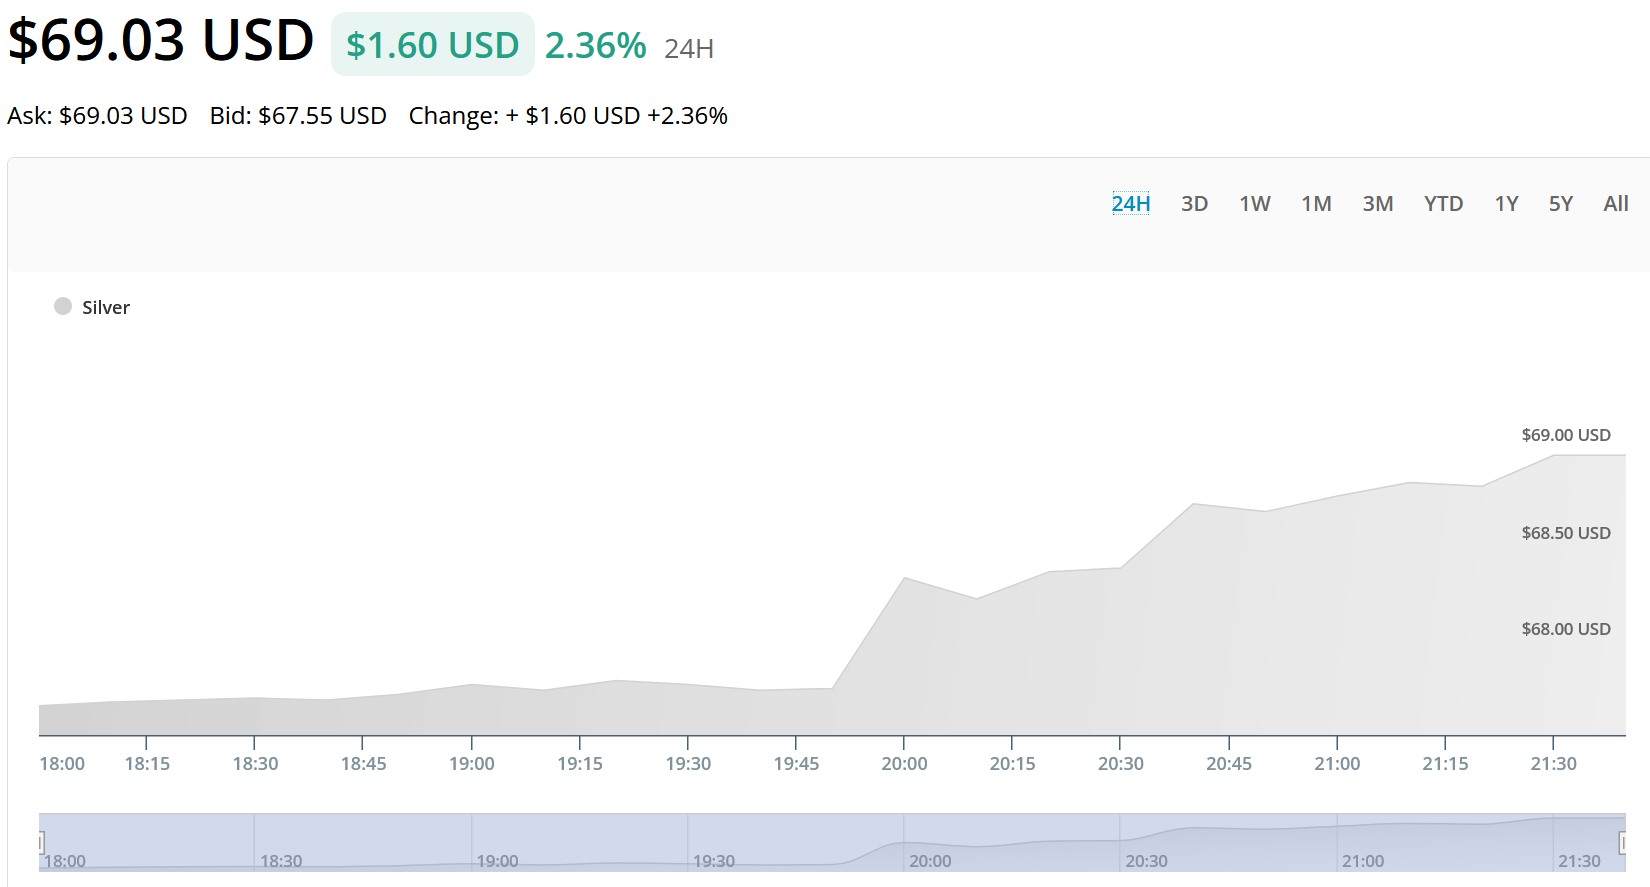
Task: Open the 5Y range tab
Action: pyautogui.click(x=1561, y=204)
